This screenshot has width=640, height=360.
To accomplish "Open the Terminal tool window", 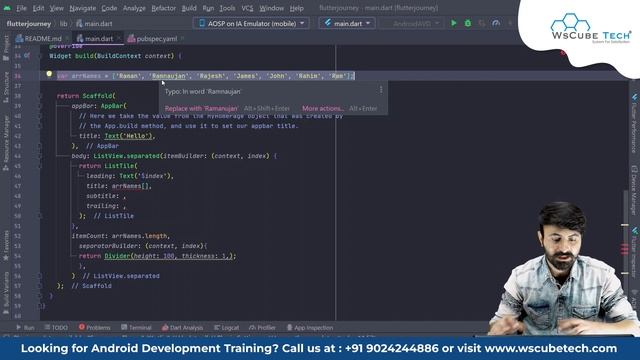I will [136, 327].
